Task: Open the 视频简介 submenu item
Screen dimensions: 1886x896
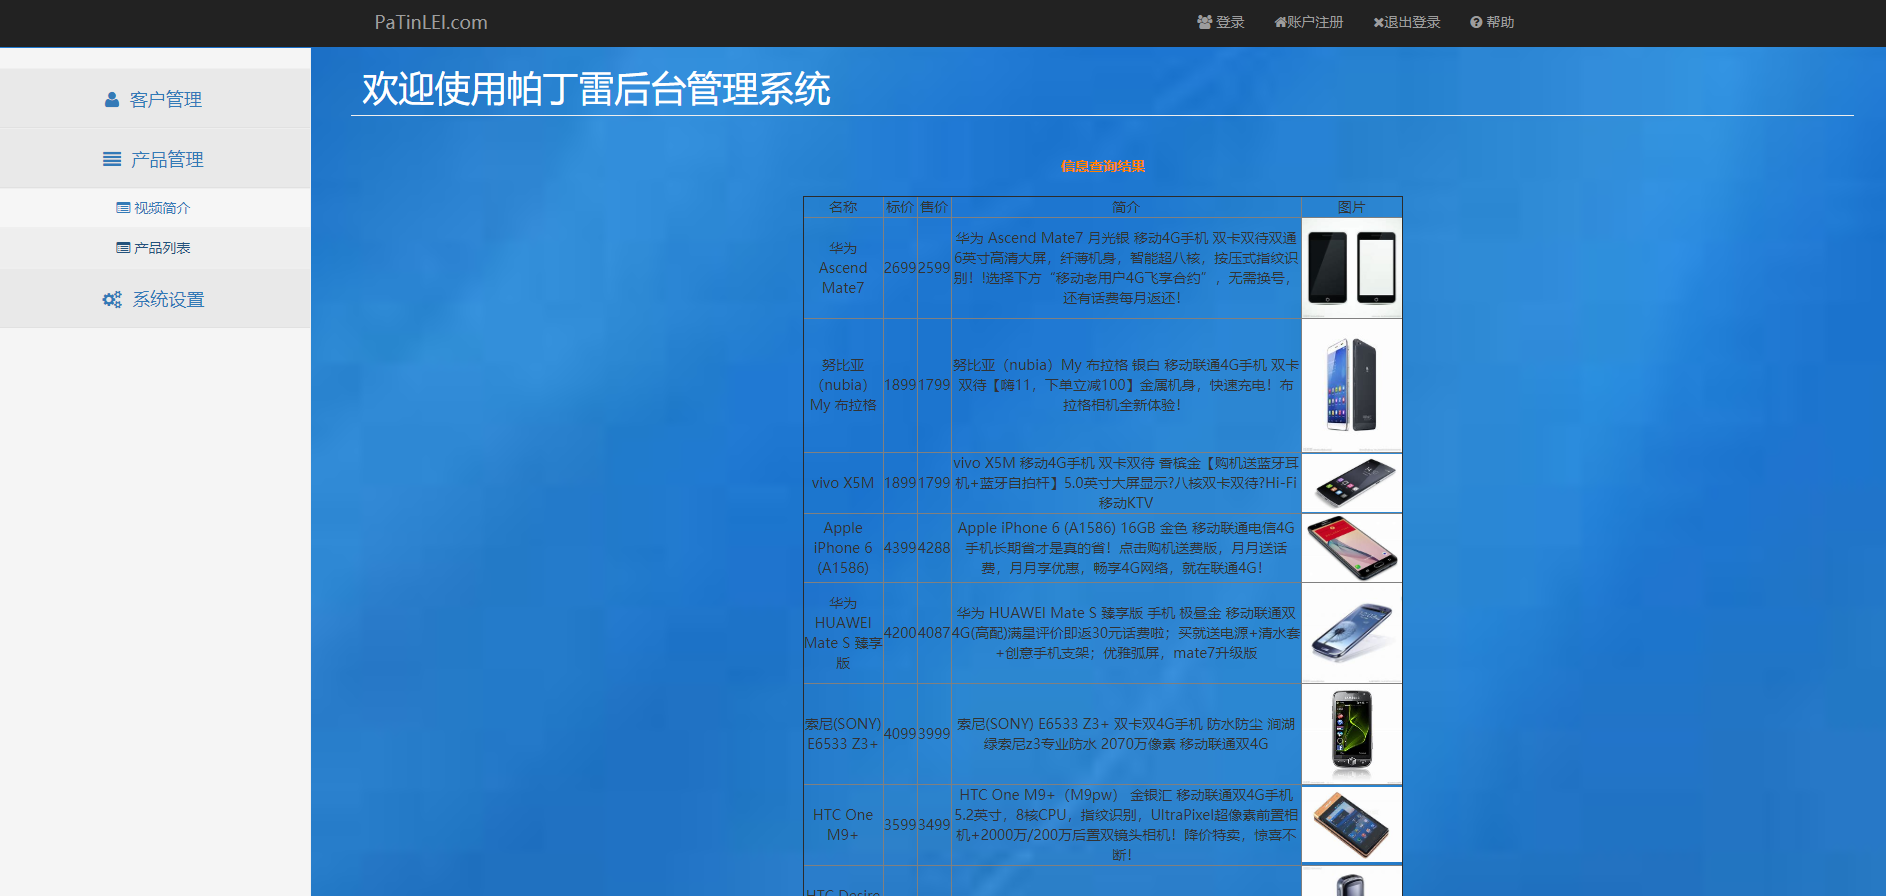Action: coord(155,208)
